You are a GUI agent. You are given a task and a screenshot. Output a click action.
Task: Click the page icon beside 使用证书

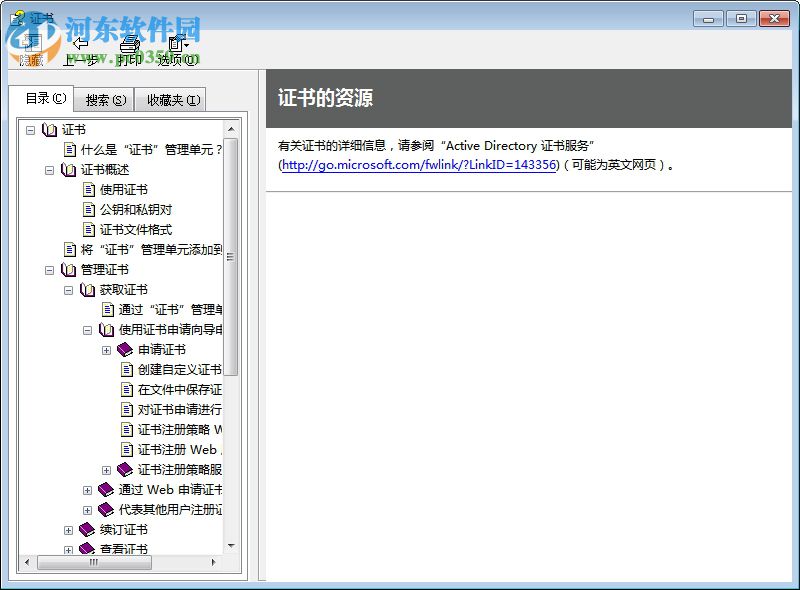pyautogui.click(x=87, y=188)
